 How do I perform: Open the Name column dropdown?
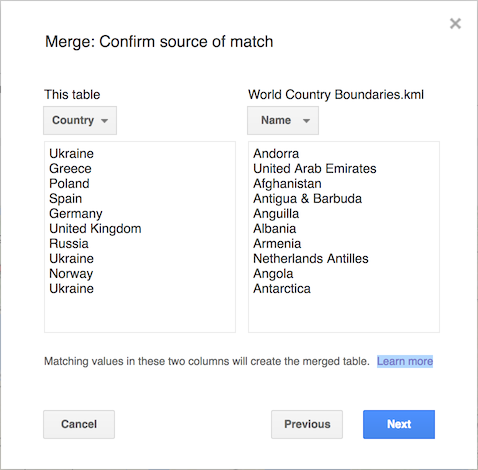click(283, 120)
